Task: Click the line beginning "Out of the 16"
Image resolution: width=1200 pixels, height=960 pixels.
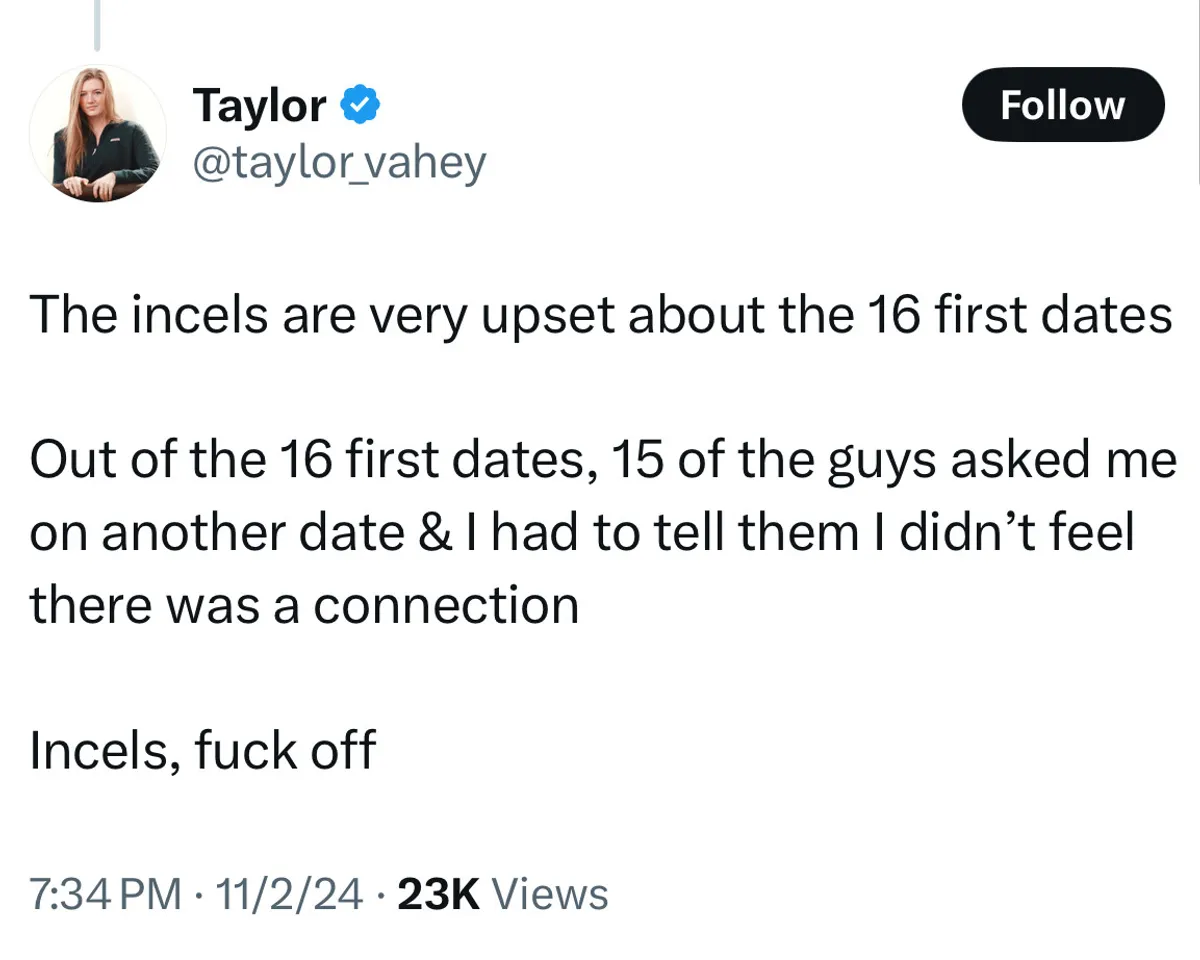Action: click(600, 460)
